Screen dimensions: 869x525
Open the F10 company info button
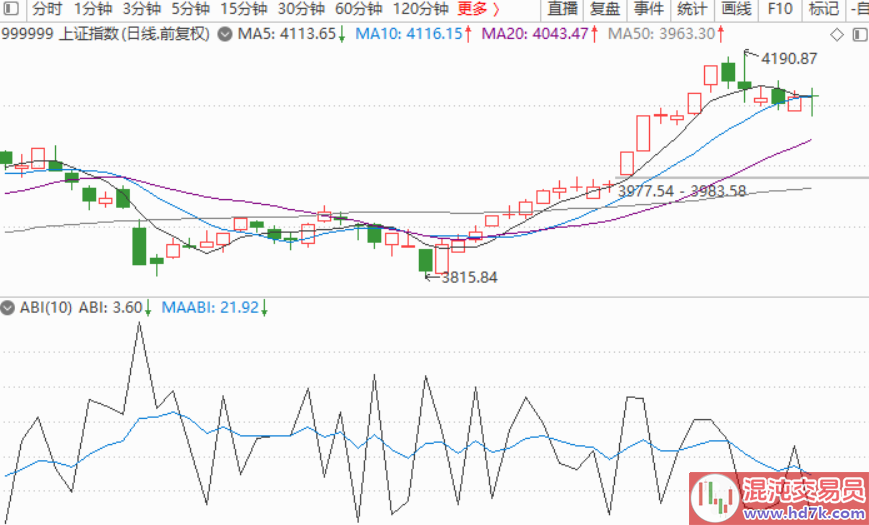tap(780, 10)
